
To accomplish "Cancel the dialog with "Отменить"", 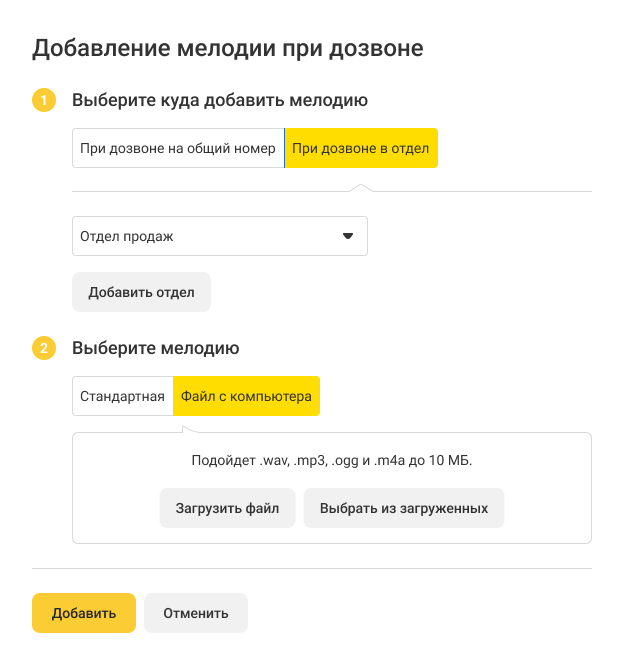I will (x=196, y=613).
